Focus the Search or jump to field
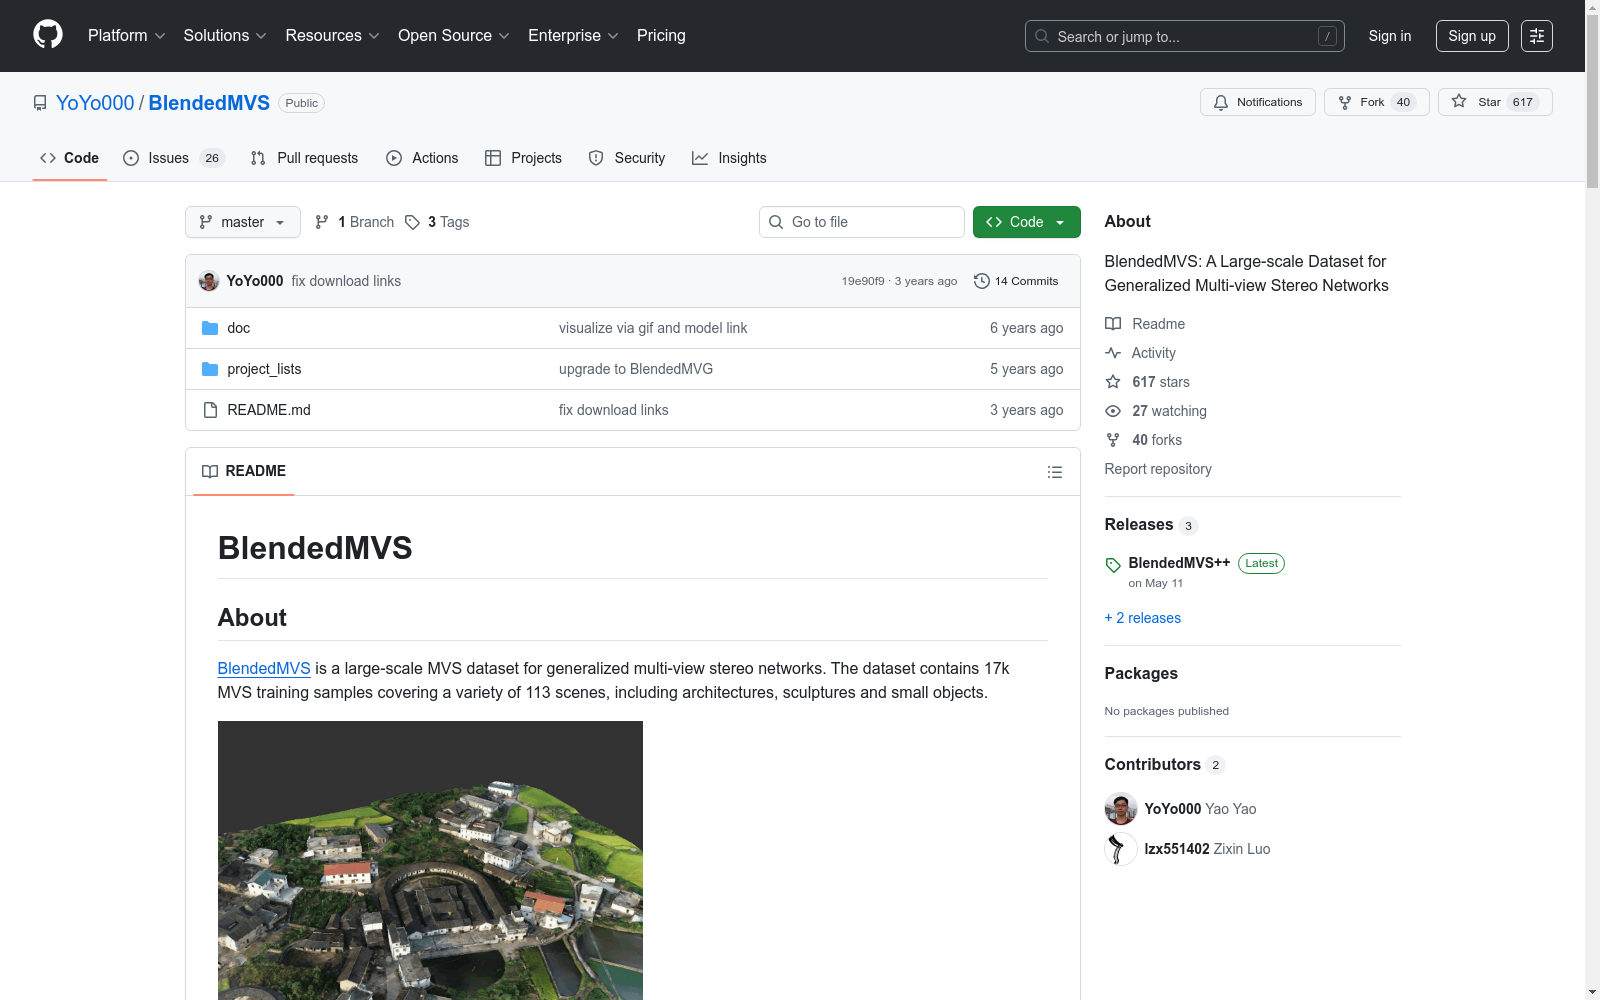Screen dimensions: 1600x1000 tap(1185, 36)
